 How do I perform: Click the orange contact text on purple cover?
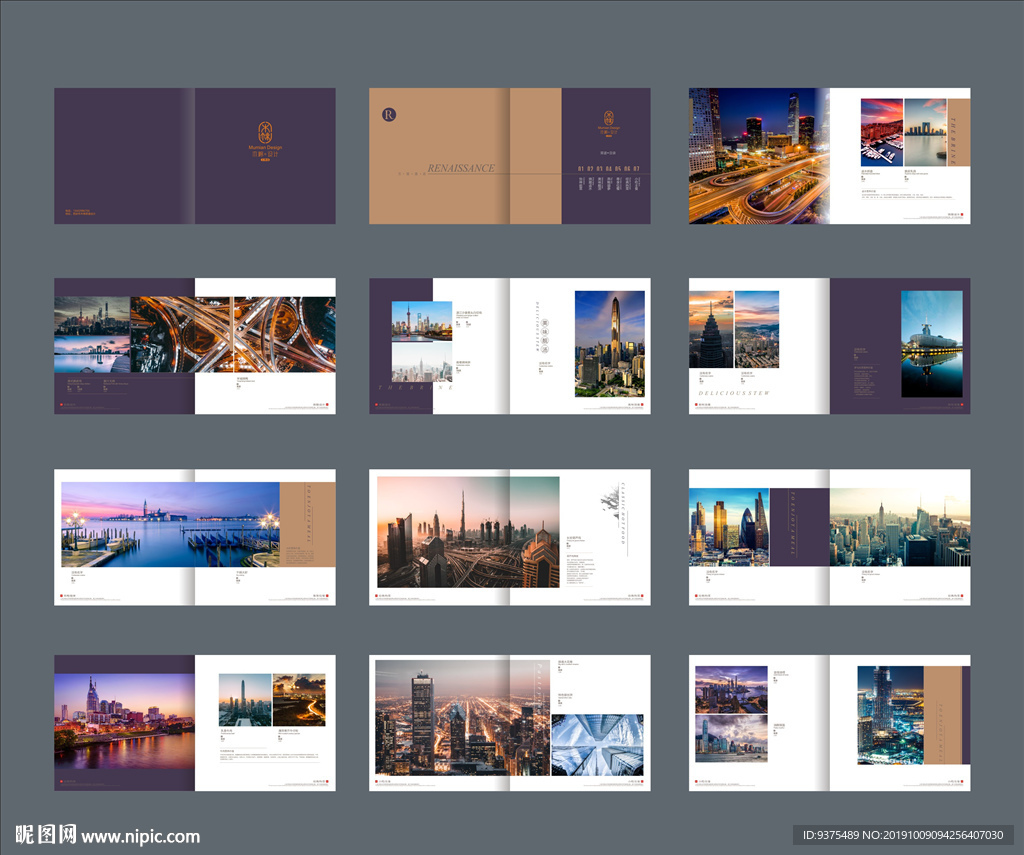80,212
